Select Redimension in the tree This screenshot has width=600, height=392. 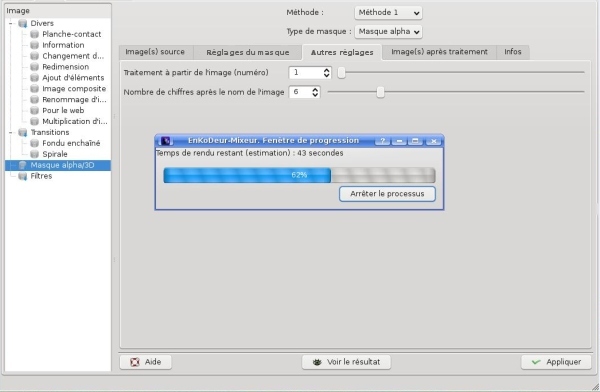pyautogui.click(x=65, y=67)
